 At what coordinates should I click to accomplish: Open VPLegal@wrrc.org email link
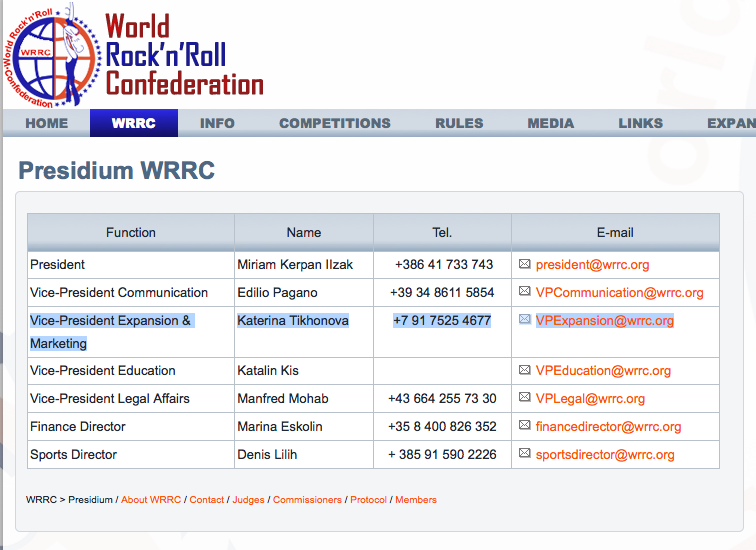pos(590,399)
